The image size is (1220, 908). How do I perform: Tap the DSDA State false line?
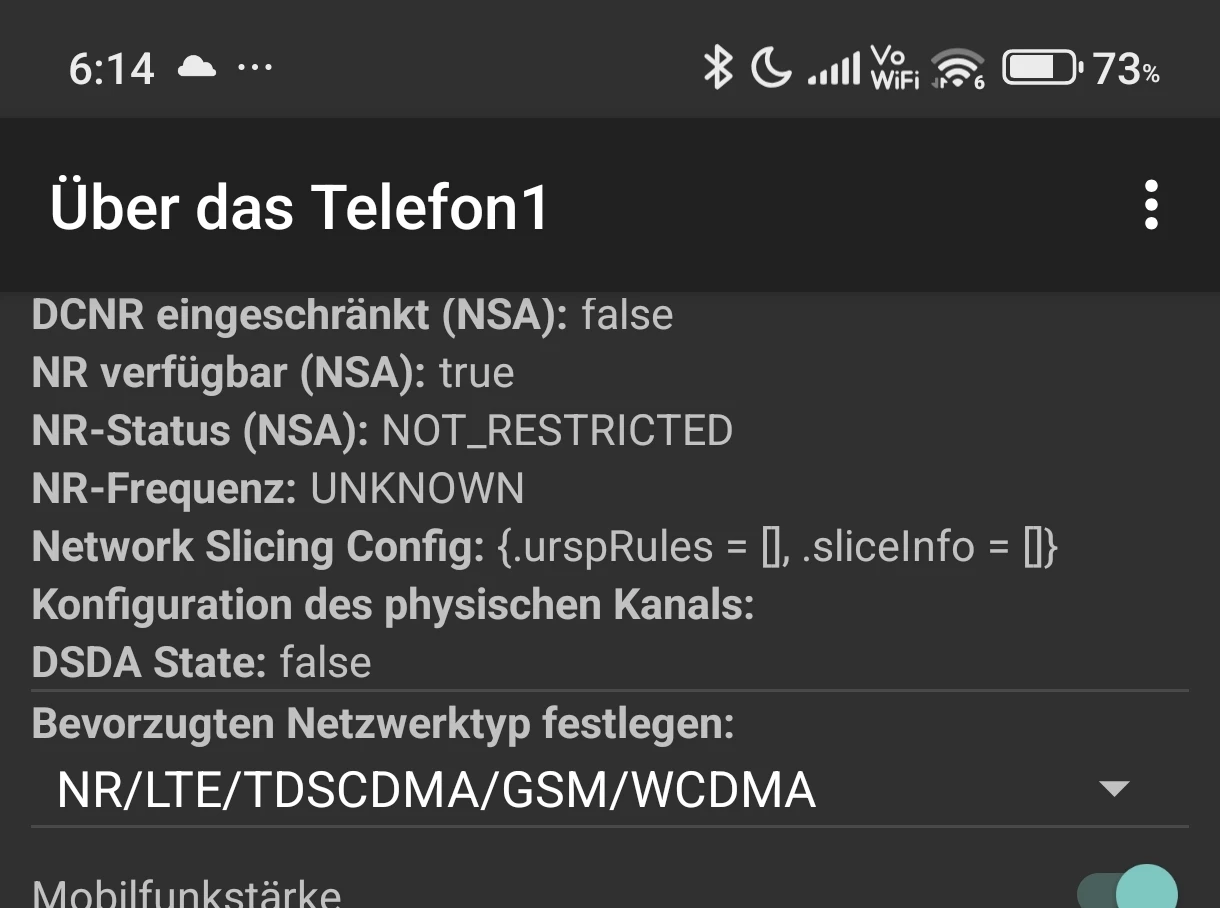click(x=202, y=662)
